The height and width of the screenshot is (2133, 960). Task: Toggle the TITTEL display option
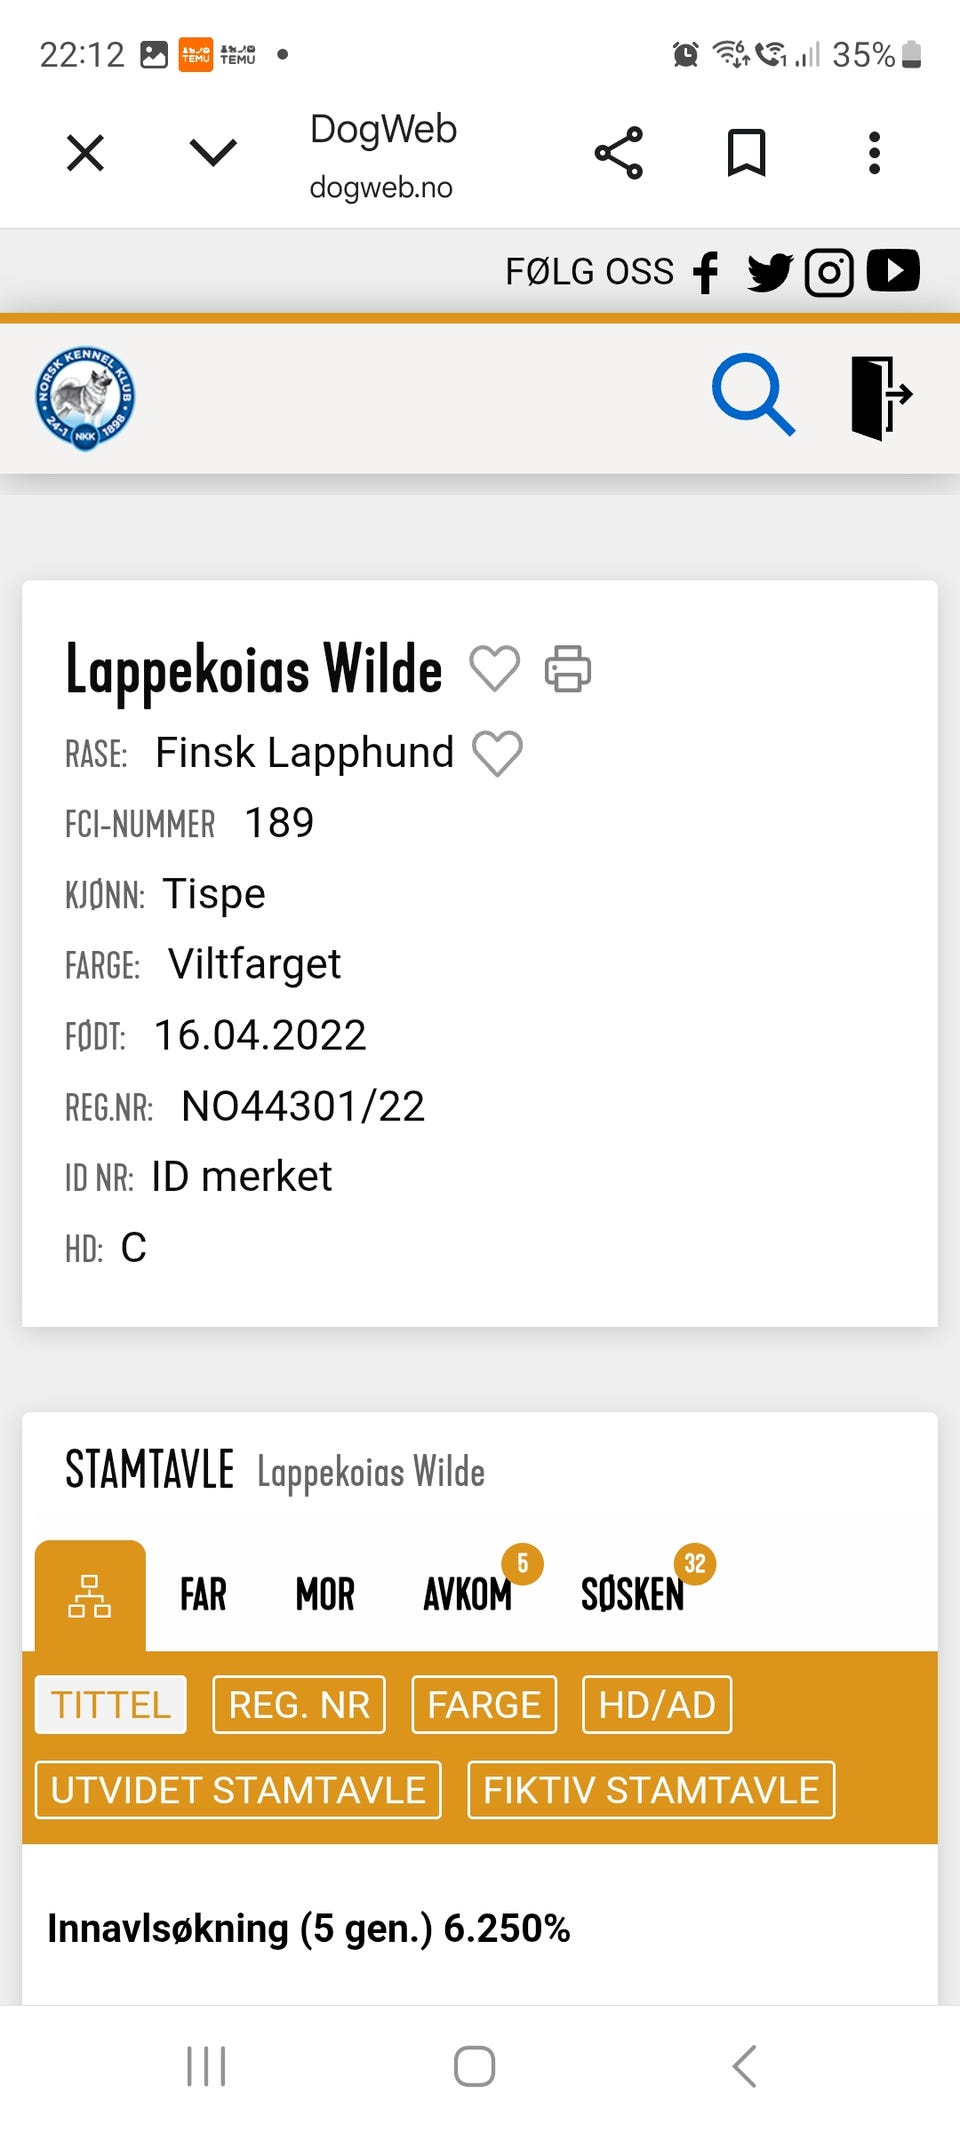[x=111, y=1704]
